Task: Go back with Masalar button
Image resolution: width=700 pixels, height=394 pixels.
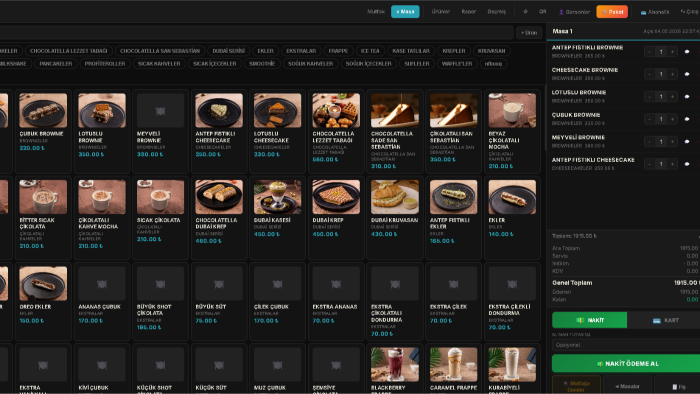Action: pyautogui.click(x=627, y=386)
